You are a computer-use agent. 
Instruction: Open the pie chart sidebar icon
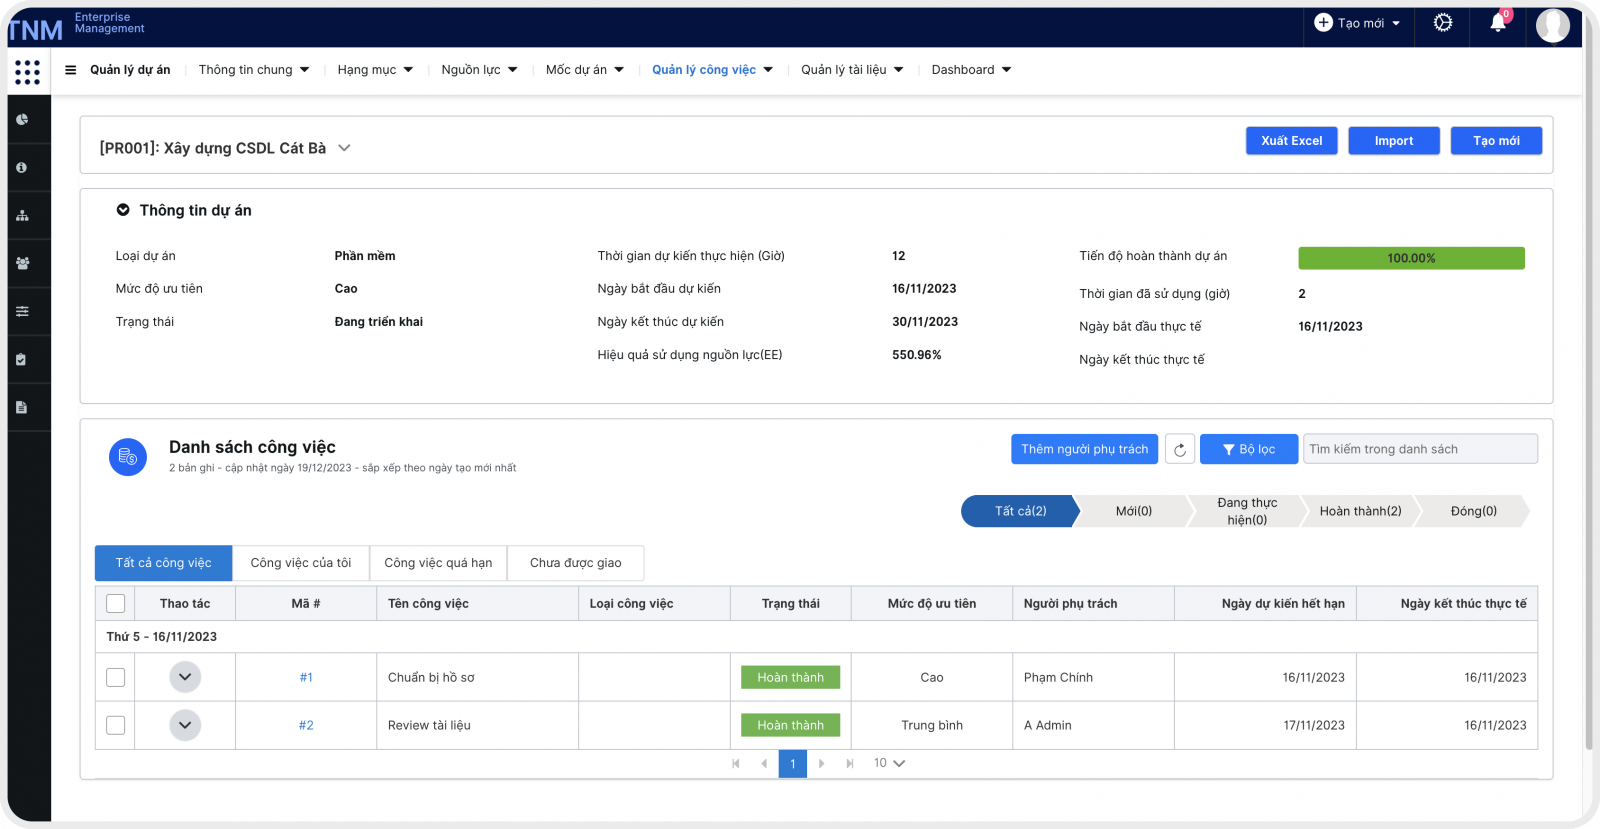(x=22, y=120)
